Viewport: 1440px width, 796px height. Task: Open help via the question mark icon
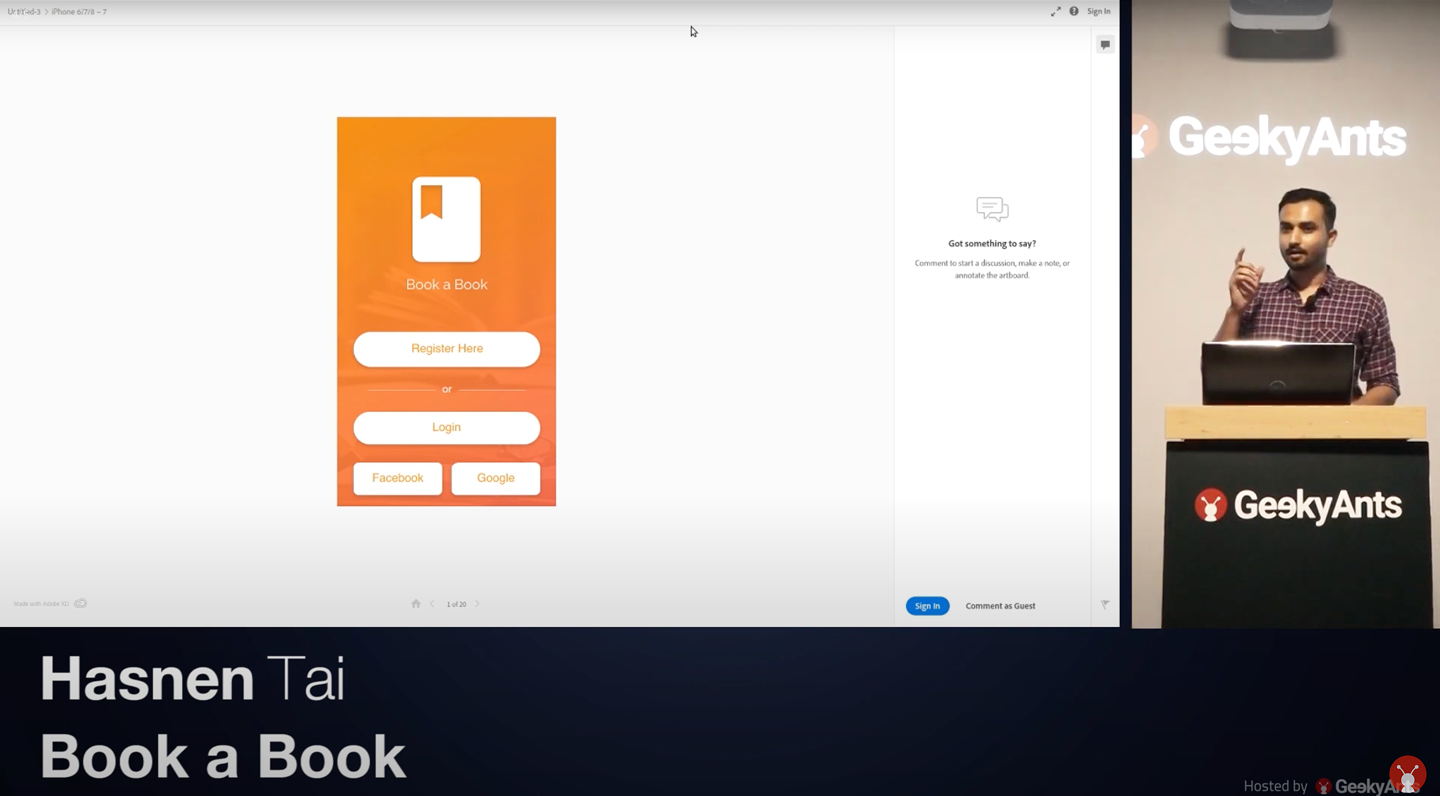click(1074, 12)
